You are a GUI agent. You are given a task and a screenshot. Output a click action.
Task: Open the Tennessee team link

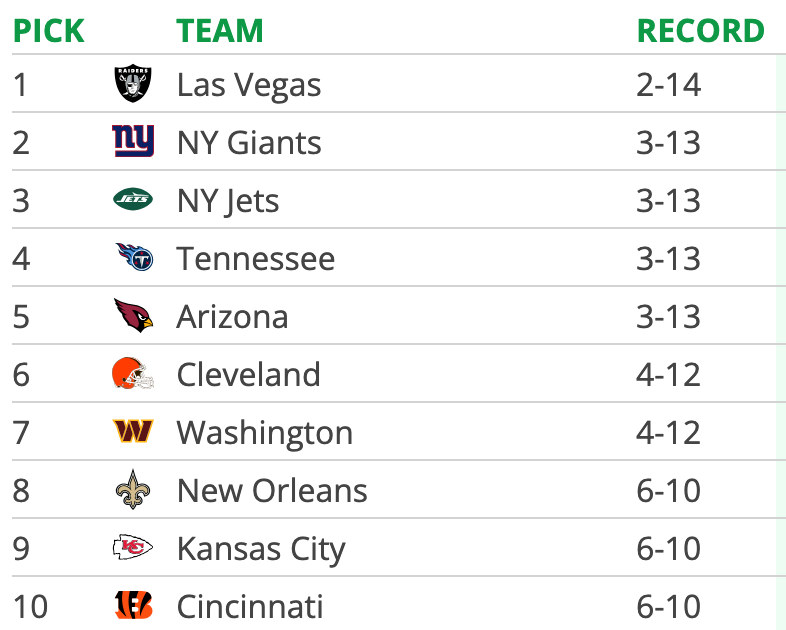click(256, 259)
